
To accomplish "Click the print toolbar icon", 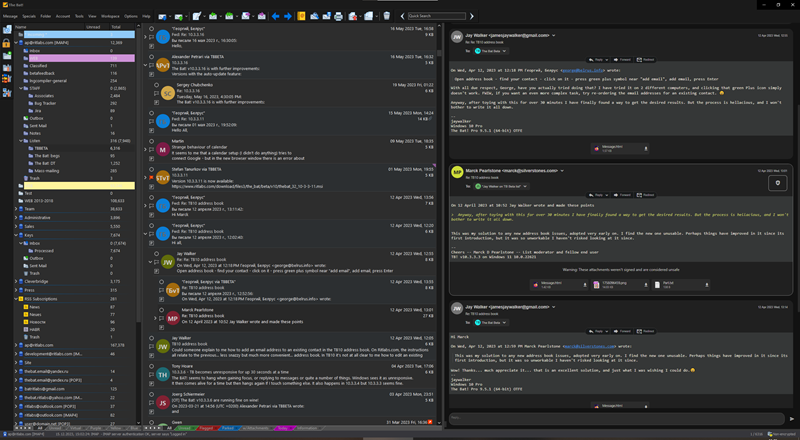I will point(338,16).
